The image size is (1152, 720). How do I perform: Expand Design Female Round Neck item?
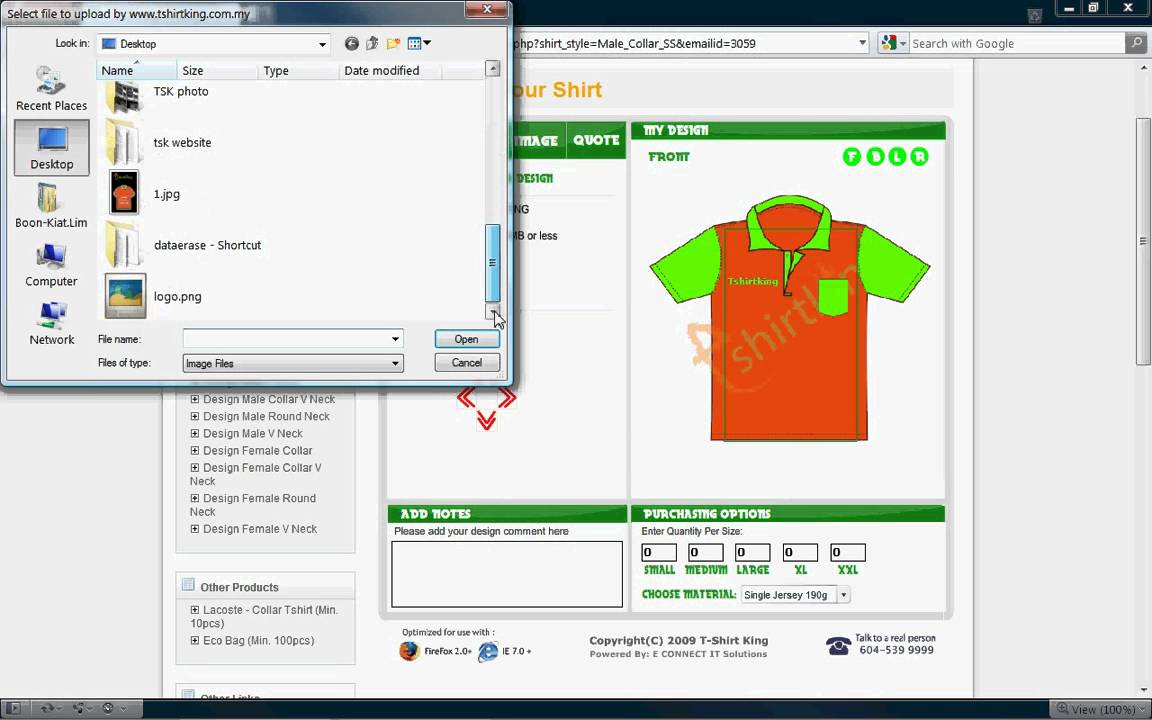[x=195, y=498]
